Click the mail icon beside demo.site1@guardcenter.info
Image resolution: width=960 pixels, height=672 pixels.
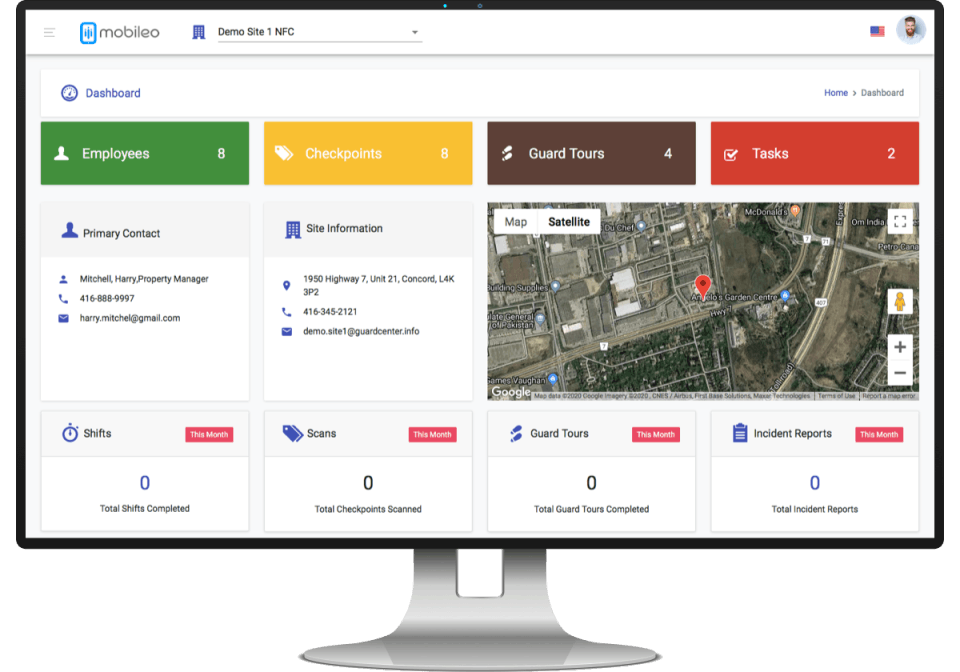tap(286, 332)
